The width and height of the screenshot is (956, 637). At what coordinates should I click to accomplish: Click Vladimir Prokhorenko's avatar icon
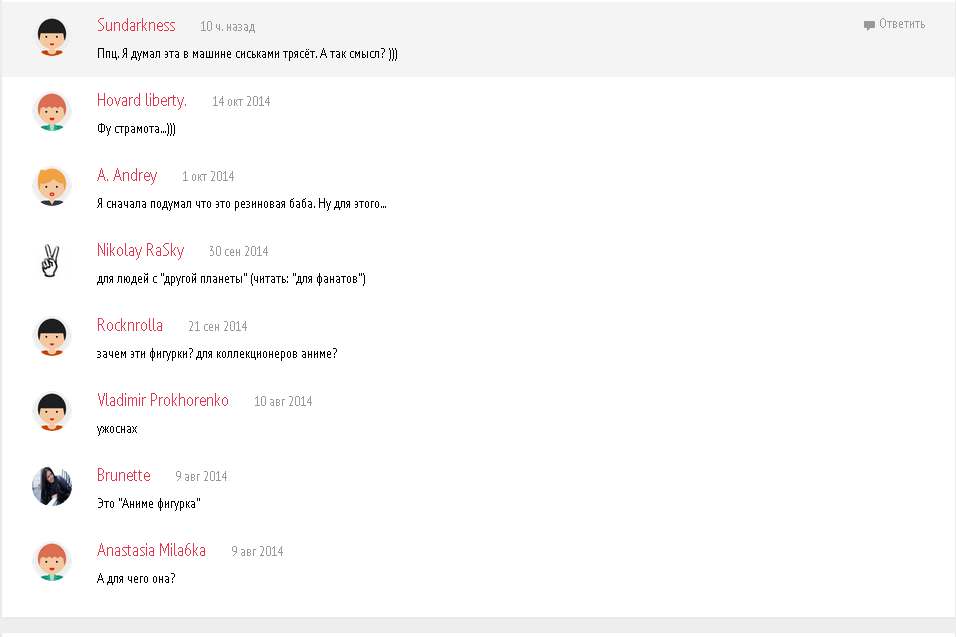point(52,411)
